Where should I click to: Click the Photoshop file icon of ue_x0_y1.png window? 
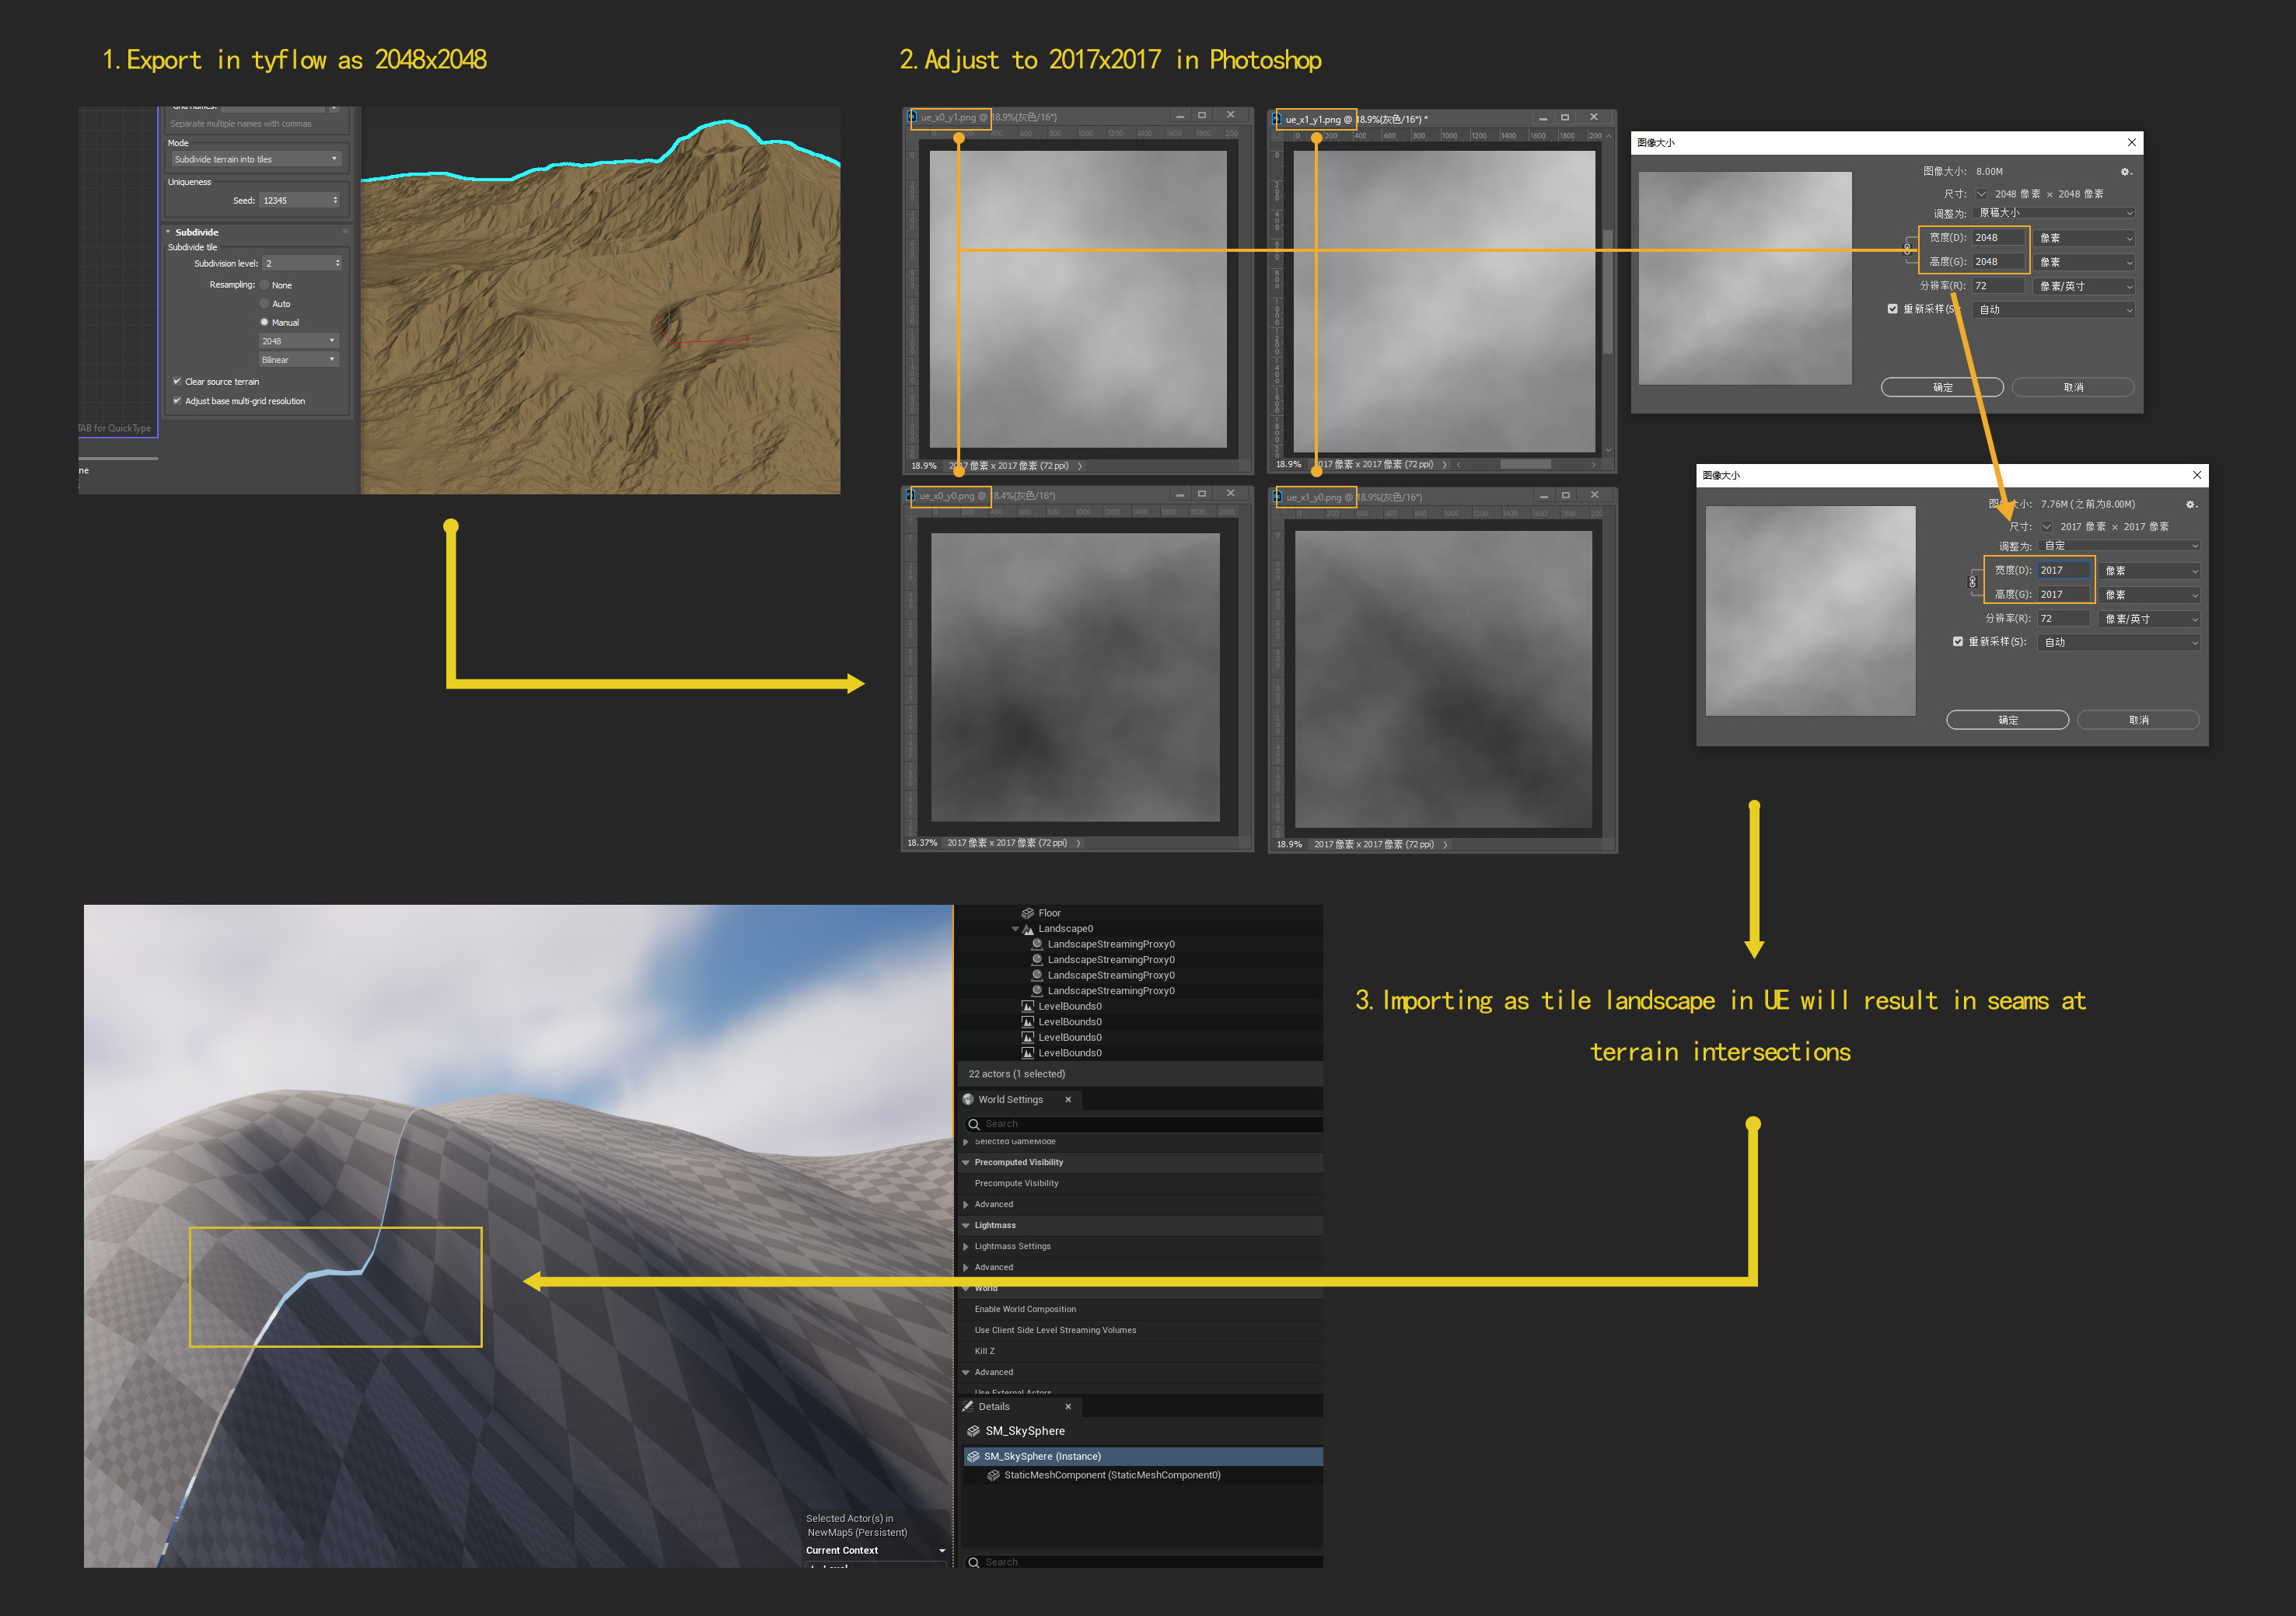912,117
